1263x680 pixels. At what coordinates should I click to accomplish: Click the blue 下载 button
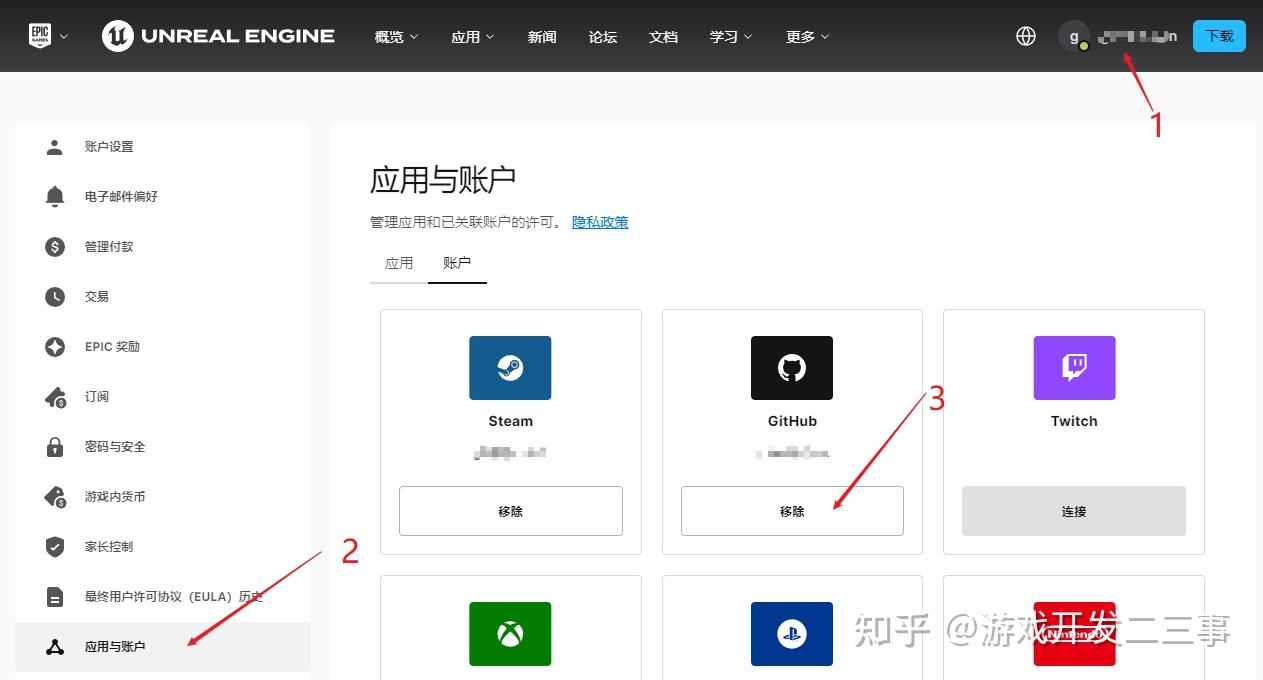tap(1219, 36)
